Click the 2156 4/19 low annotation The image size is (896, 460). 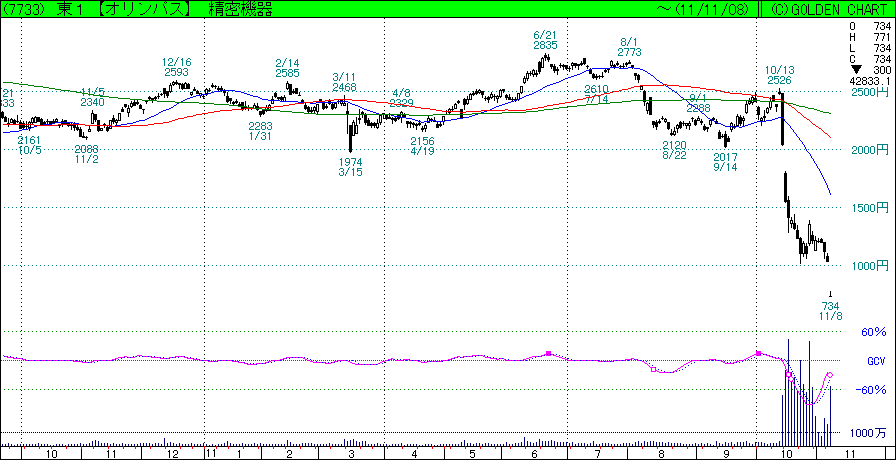point(422,146)
